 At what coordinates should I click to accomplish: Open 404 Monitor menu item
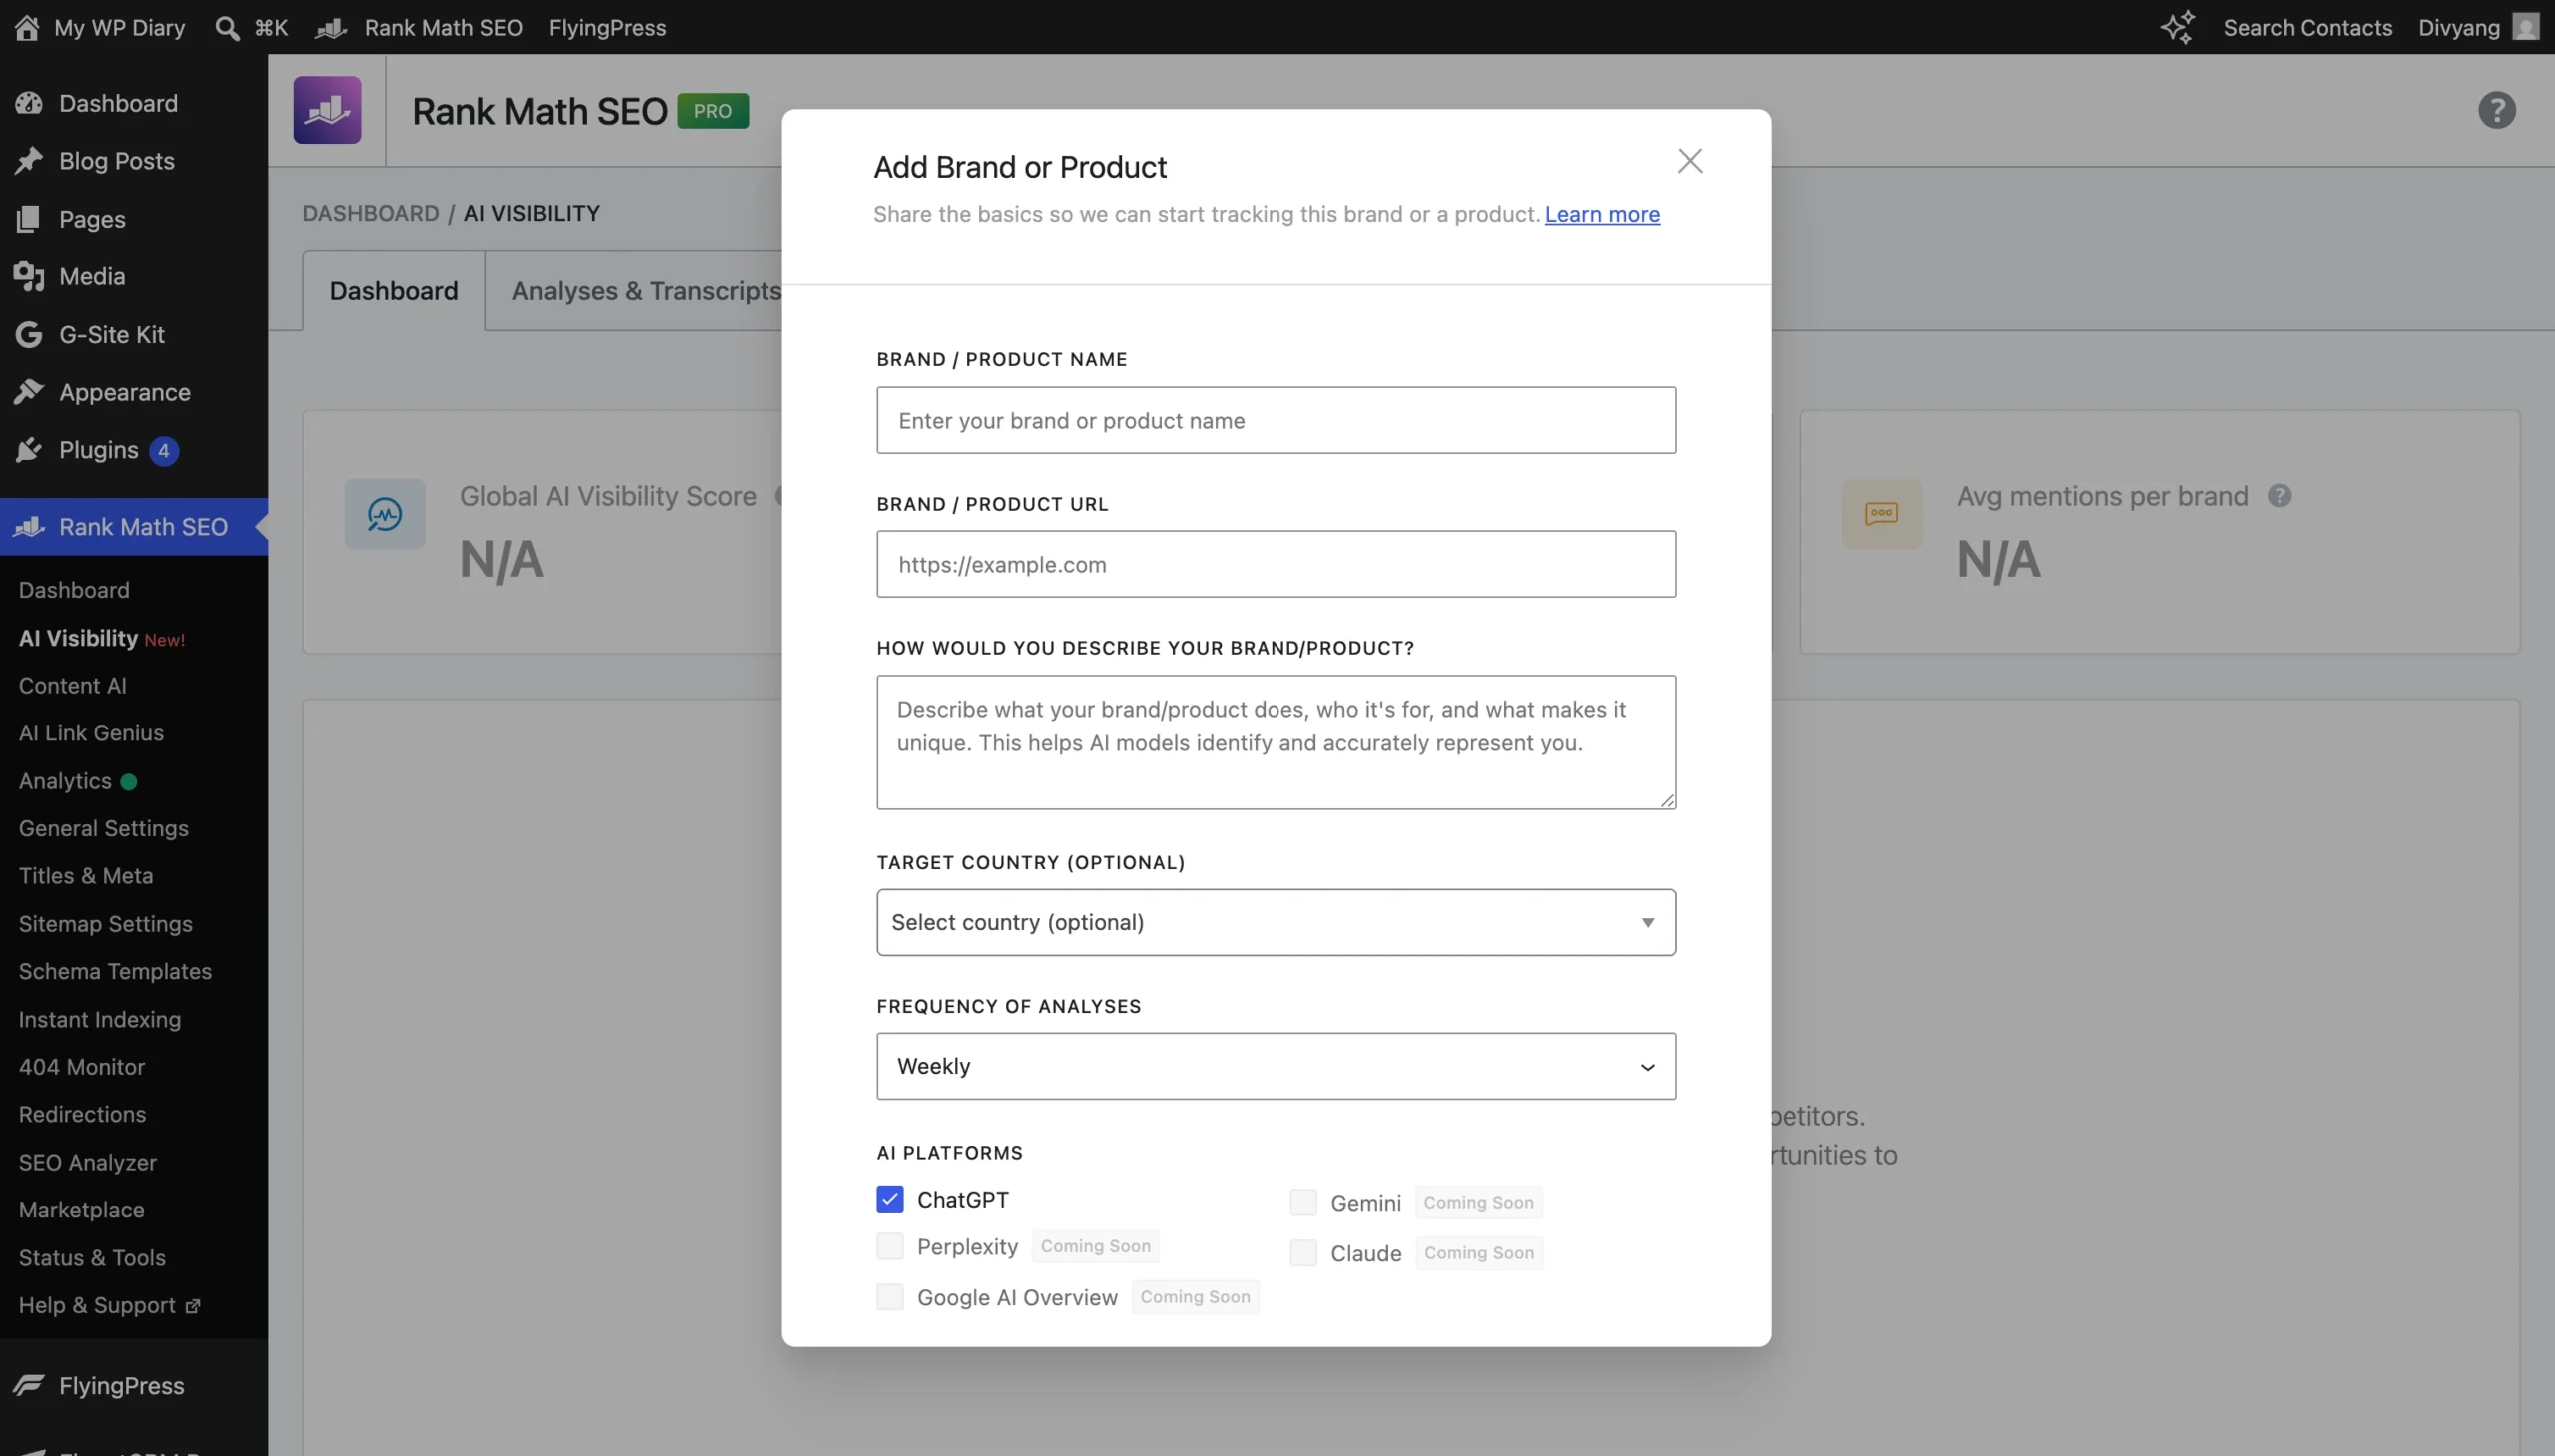[82, 1067]
